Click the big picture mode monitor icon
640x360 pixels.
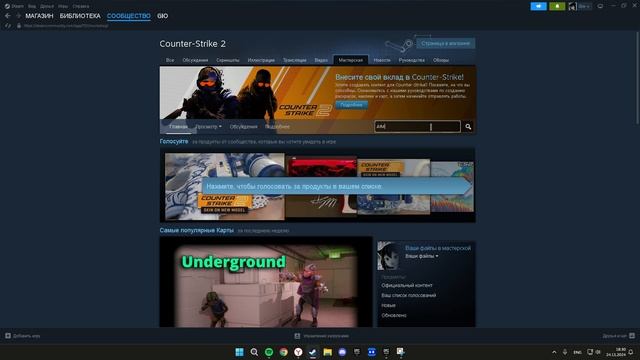pyautogui.click(x=600, y=6)
